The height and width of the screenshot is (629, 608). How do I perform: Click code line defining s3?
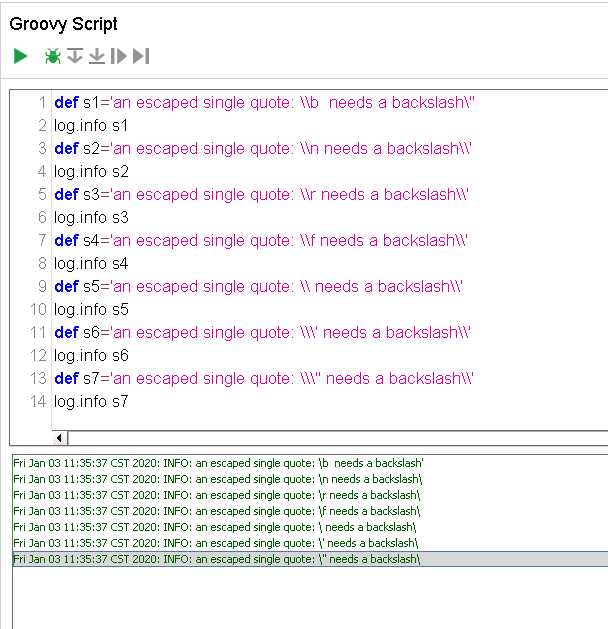pyautogui.click(x=261, y=195)
